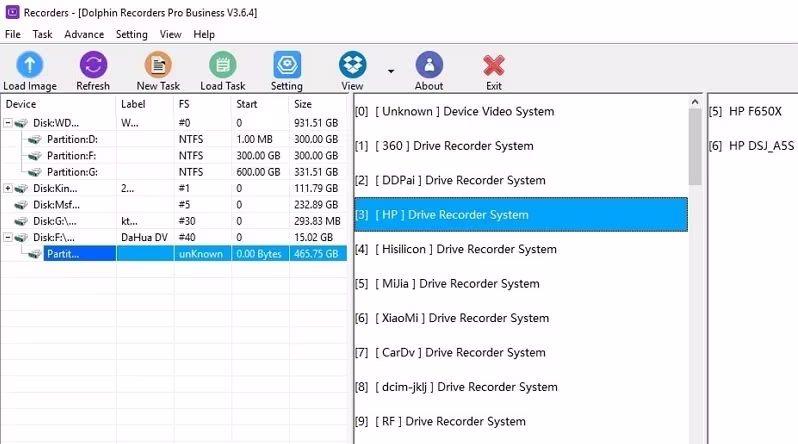Collapse the Disk:WD... tree node
This screenshot has height=444, width=798.
pyautogui.click(x=8, y=123)
